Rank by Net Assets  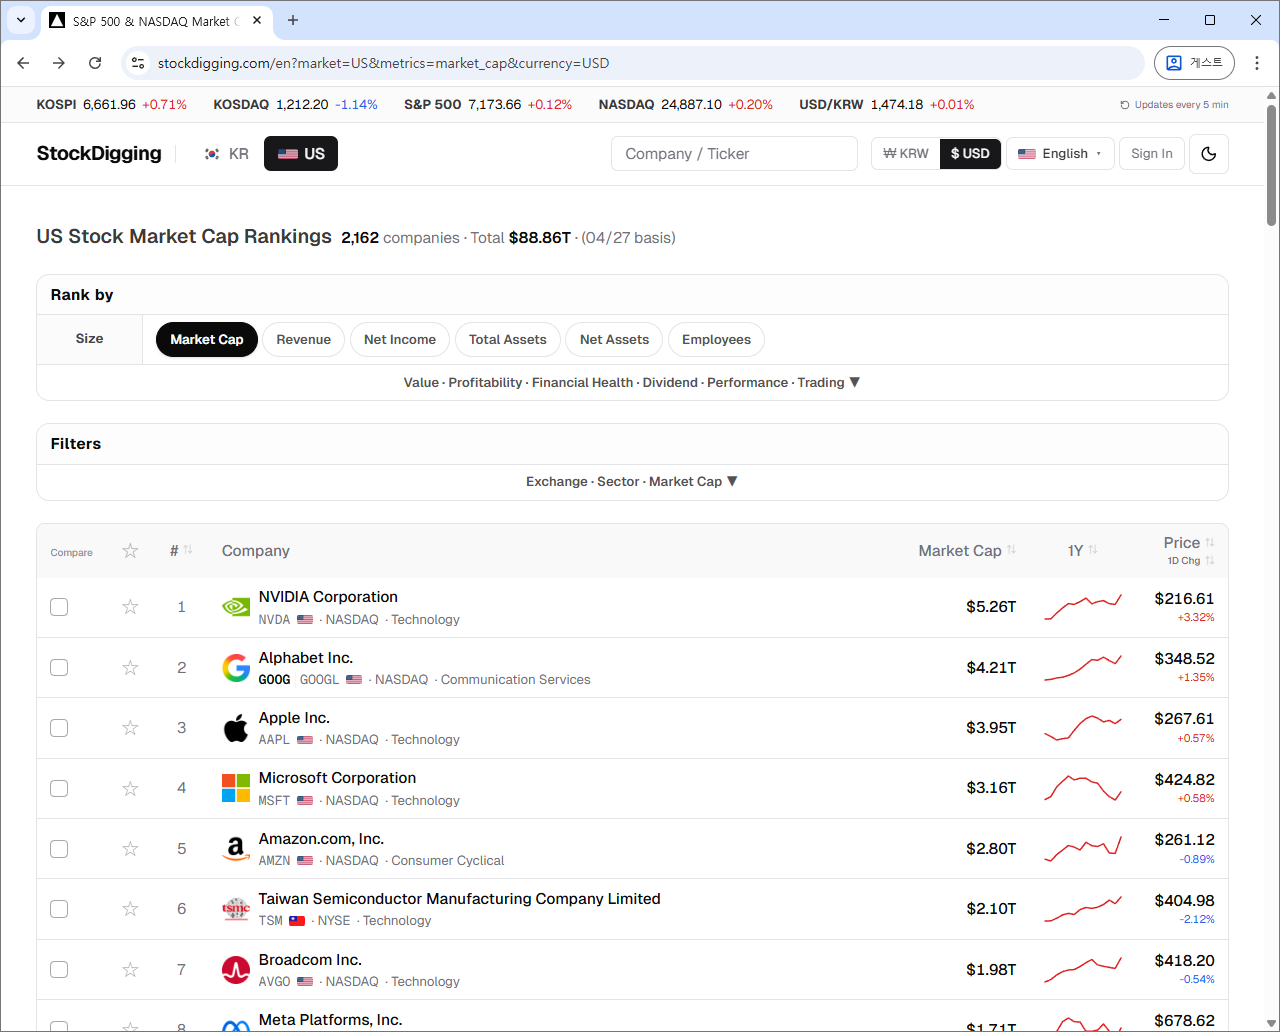[614, 340]
